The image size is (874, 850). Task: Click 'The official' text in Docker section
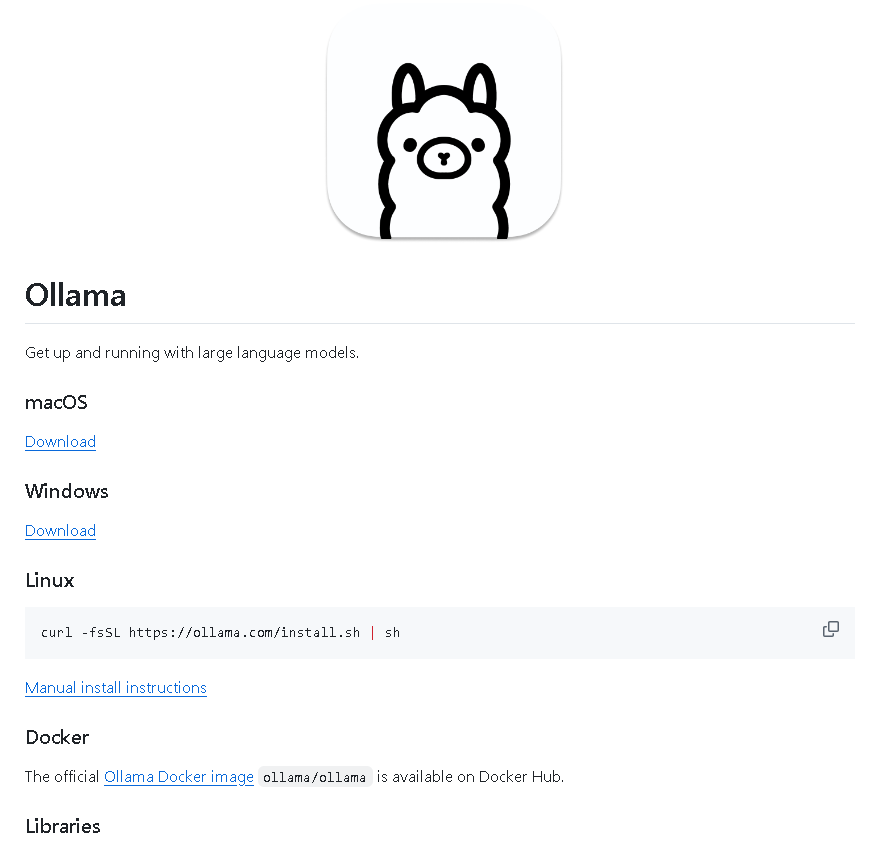point(62,777)
